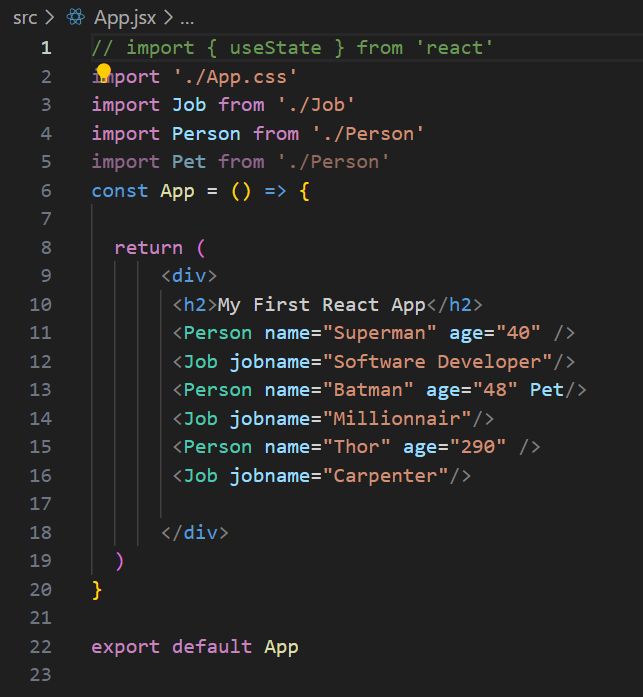Click the arrow '=>' on line 6

275,191
